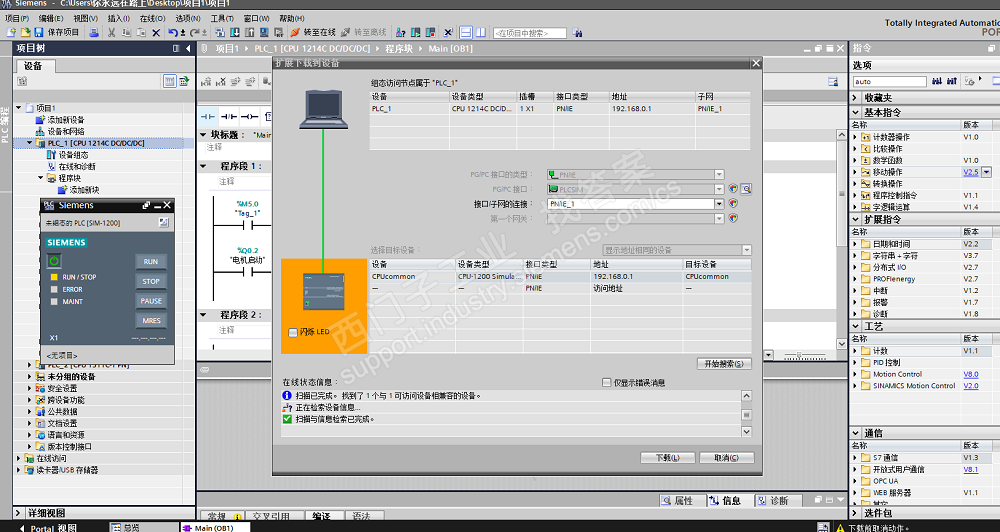The image size is (1000, 532).
Task: Check 仅显示错误消息 checkbox
Action: pyautogui.click(x=607, y=383)
